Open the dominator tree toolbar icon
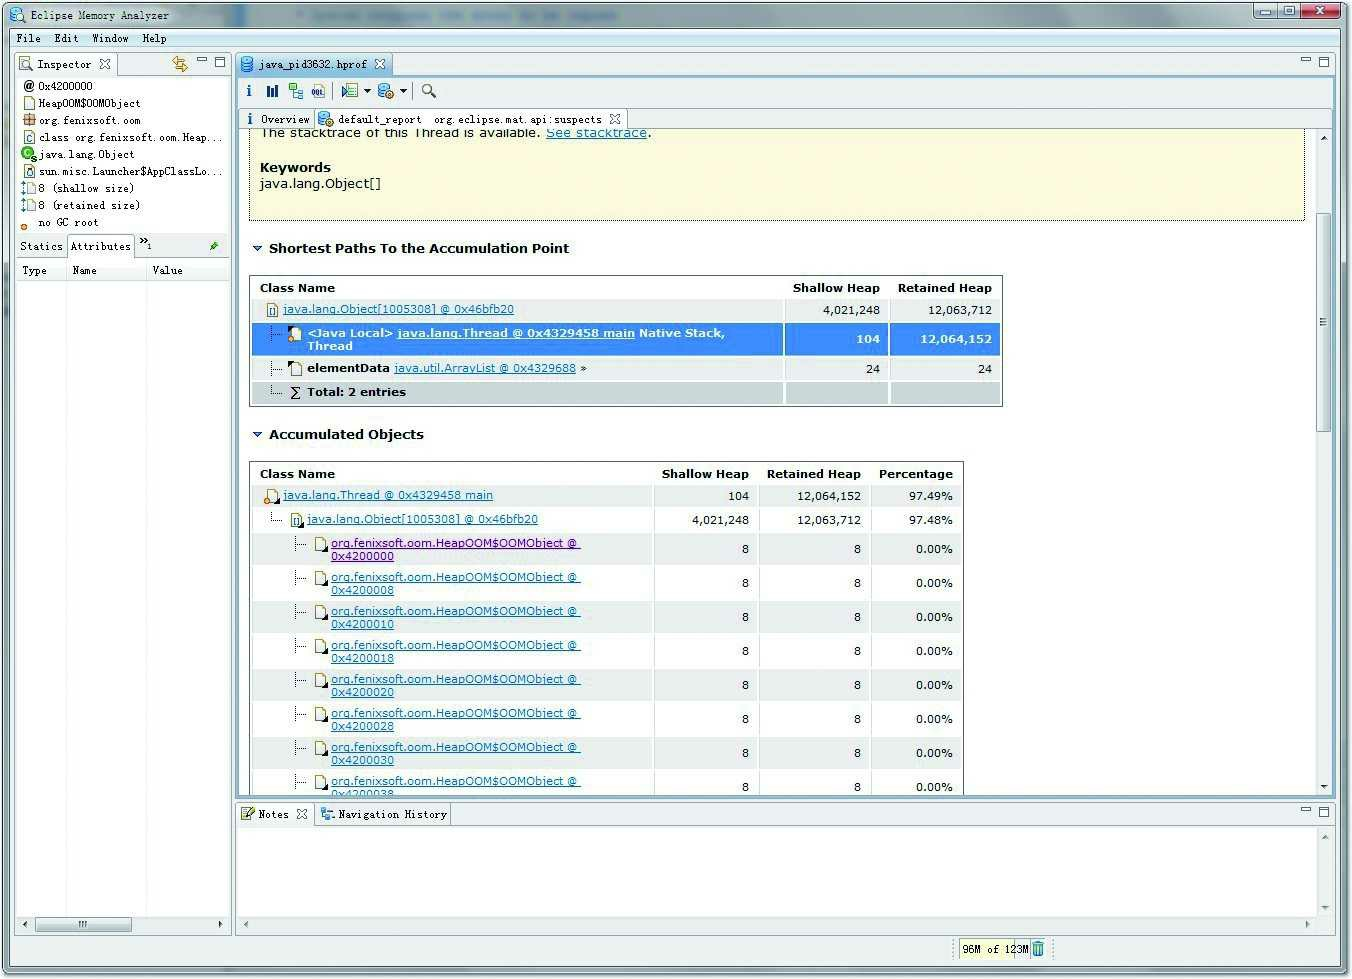The image size is (1352, 979). click(x=296, y=91)
